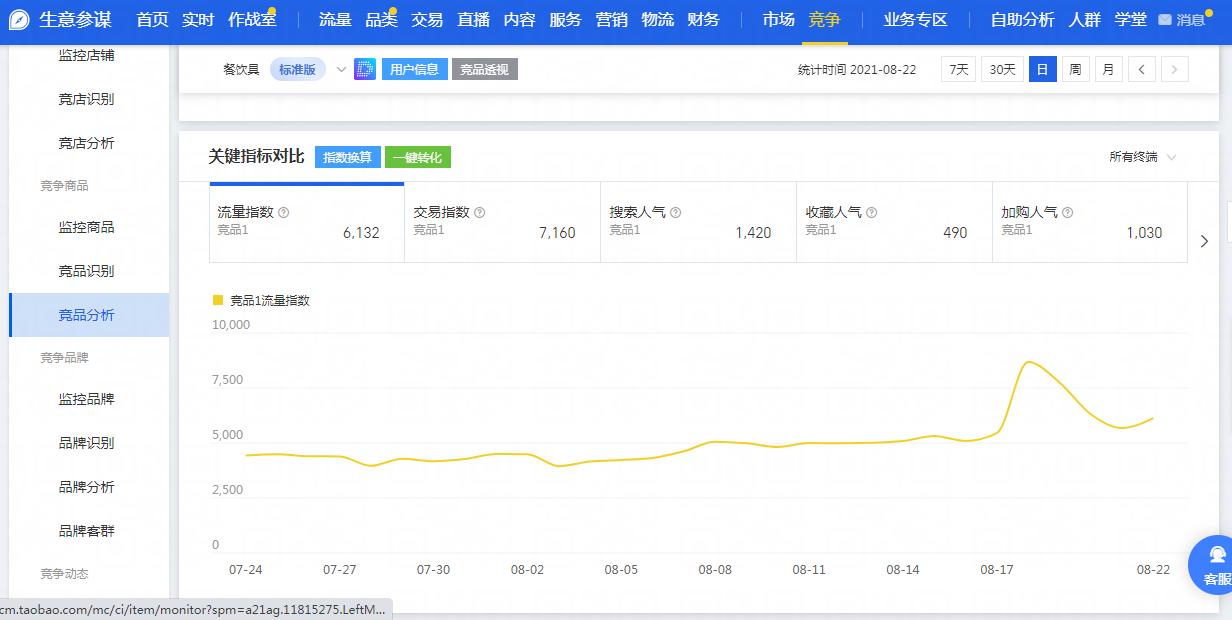The image size is (1232, 620).
Task: Open the 市场 menu in top navigation
Action: (778, 18)
